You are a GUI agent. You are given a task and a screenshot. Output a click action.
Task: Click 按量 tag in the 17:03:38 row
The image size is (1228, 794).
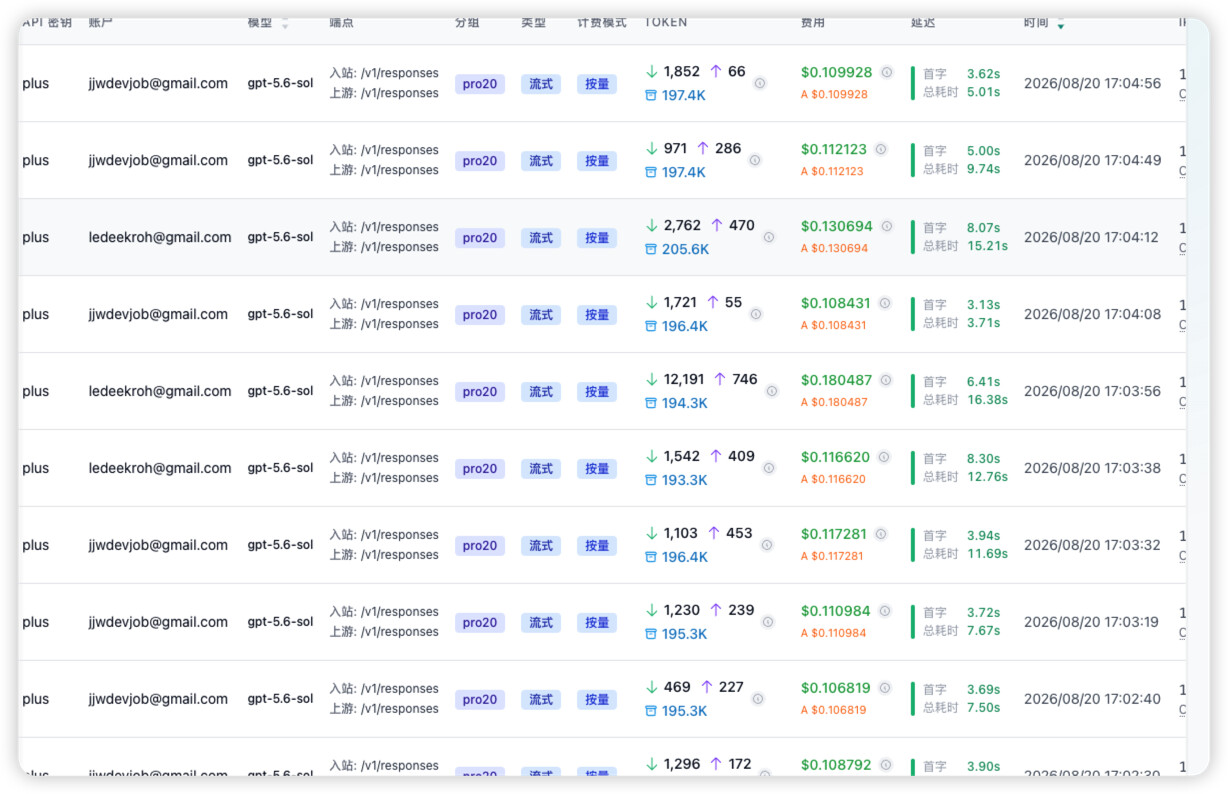(x=597, y=469)
